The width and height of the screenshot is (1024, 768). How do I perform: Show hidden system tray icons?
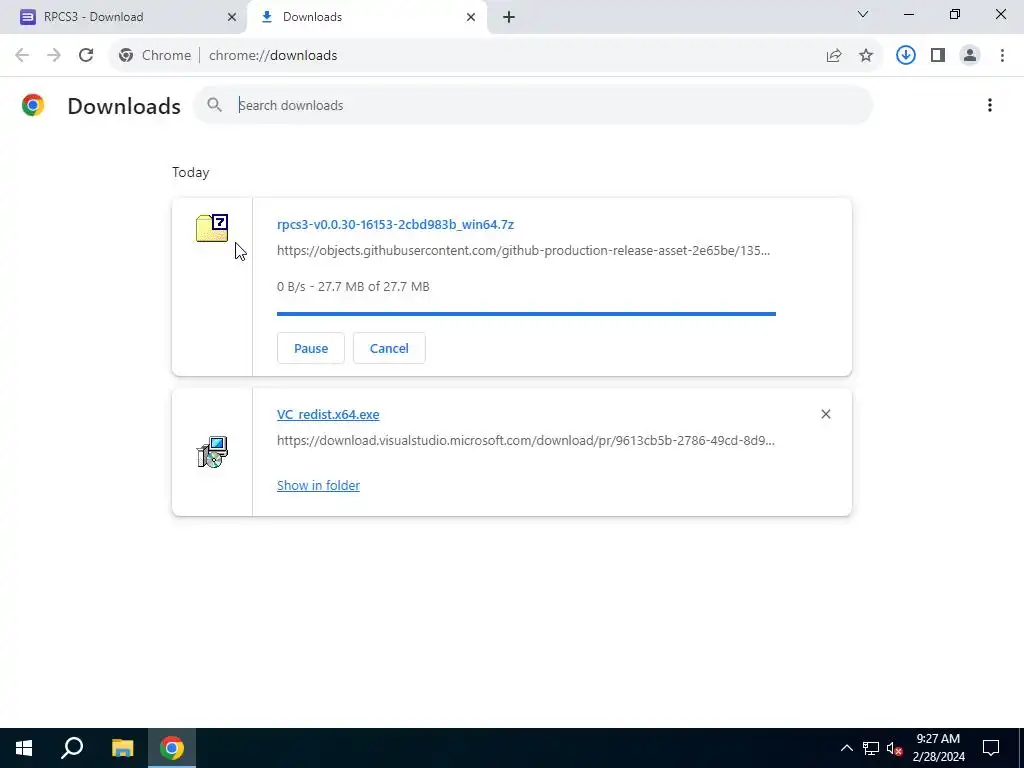coord(846,748)
